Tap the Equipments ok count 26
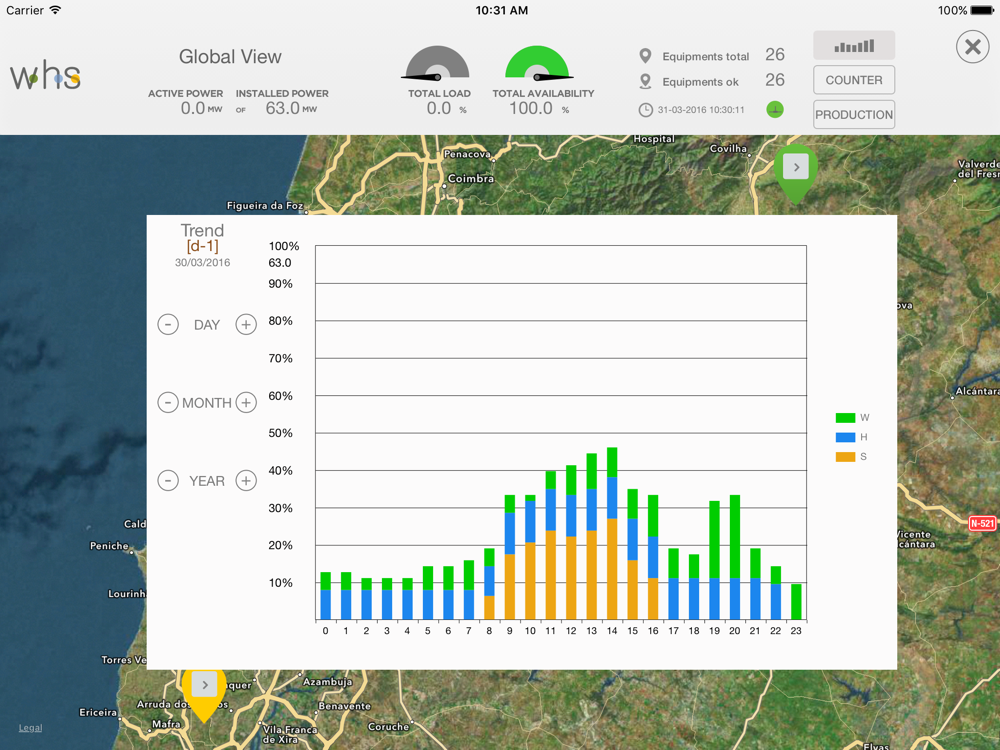Screen dimensions: 1000x750 775,80
